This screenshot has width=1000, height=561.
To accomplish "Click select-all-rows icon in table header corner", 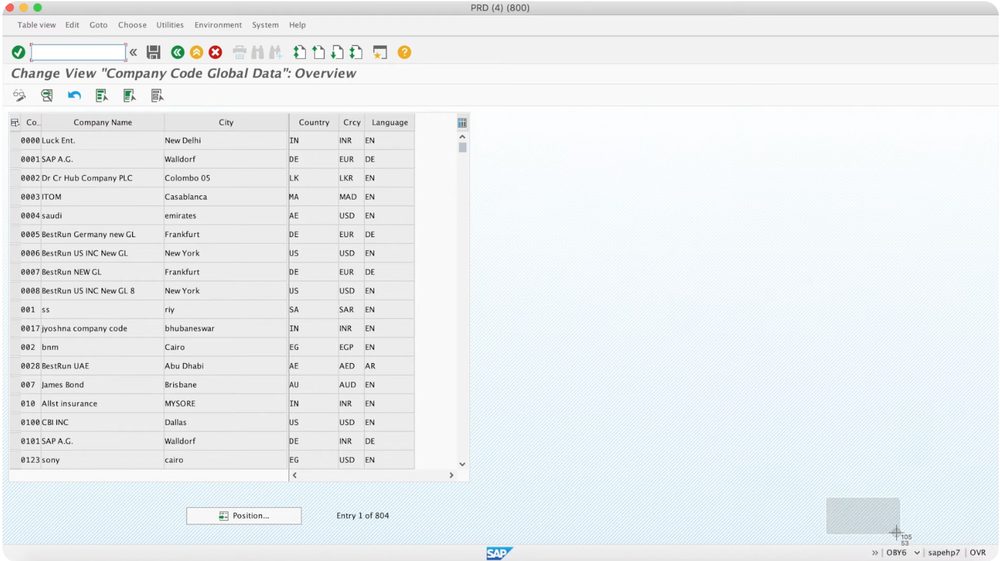I will pyautogui.click(x=15, y=122).
